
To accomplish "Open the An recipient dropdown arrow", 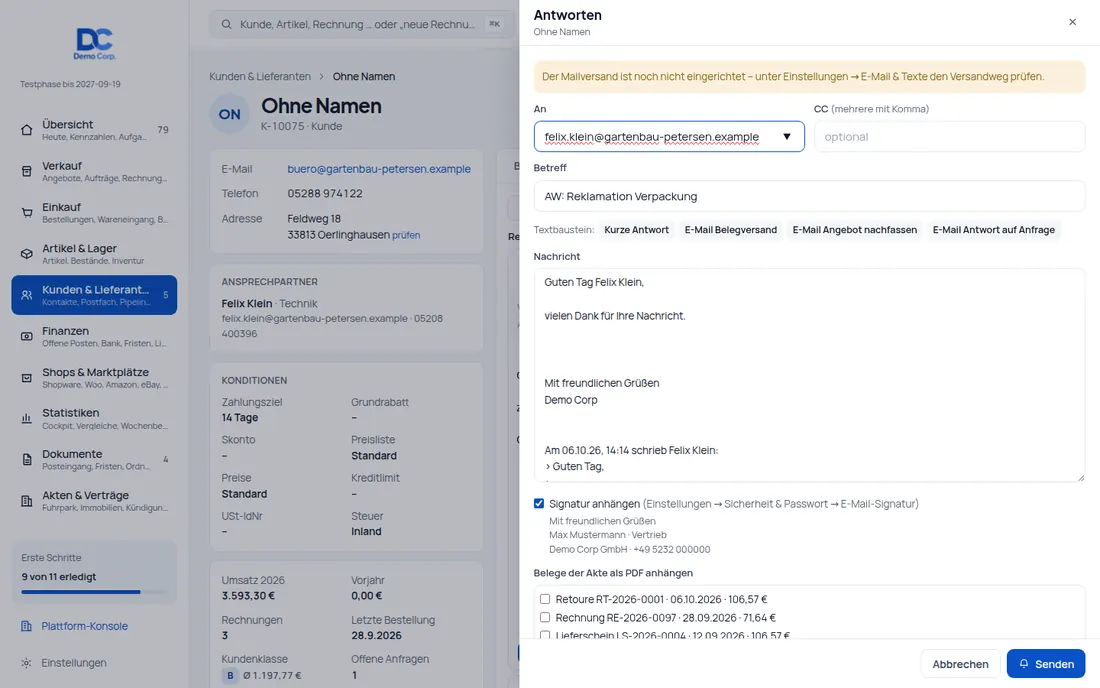I will tap(787, 137).
